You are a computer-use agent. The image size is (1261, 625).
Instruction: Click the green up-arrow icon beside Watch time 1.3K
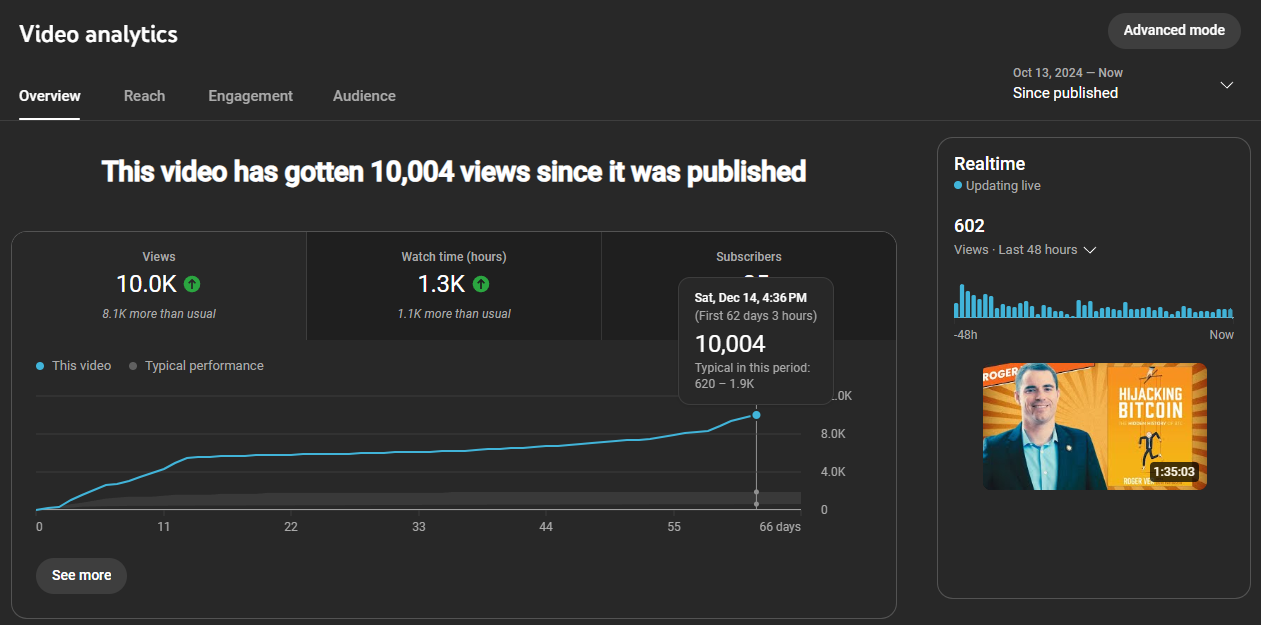(x=481, y=284)
